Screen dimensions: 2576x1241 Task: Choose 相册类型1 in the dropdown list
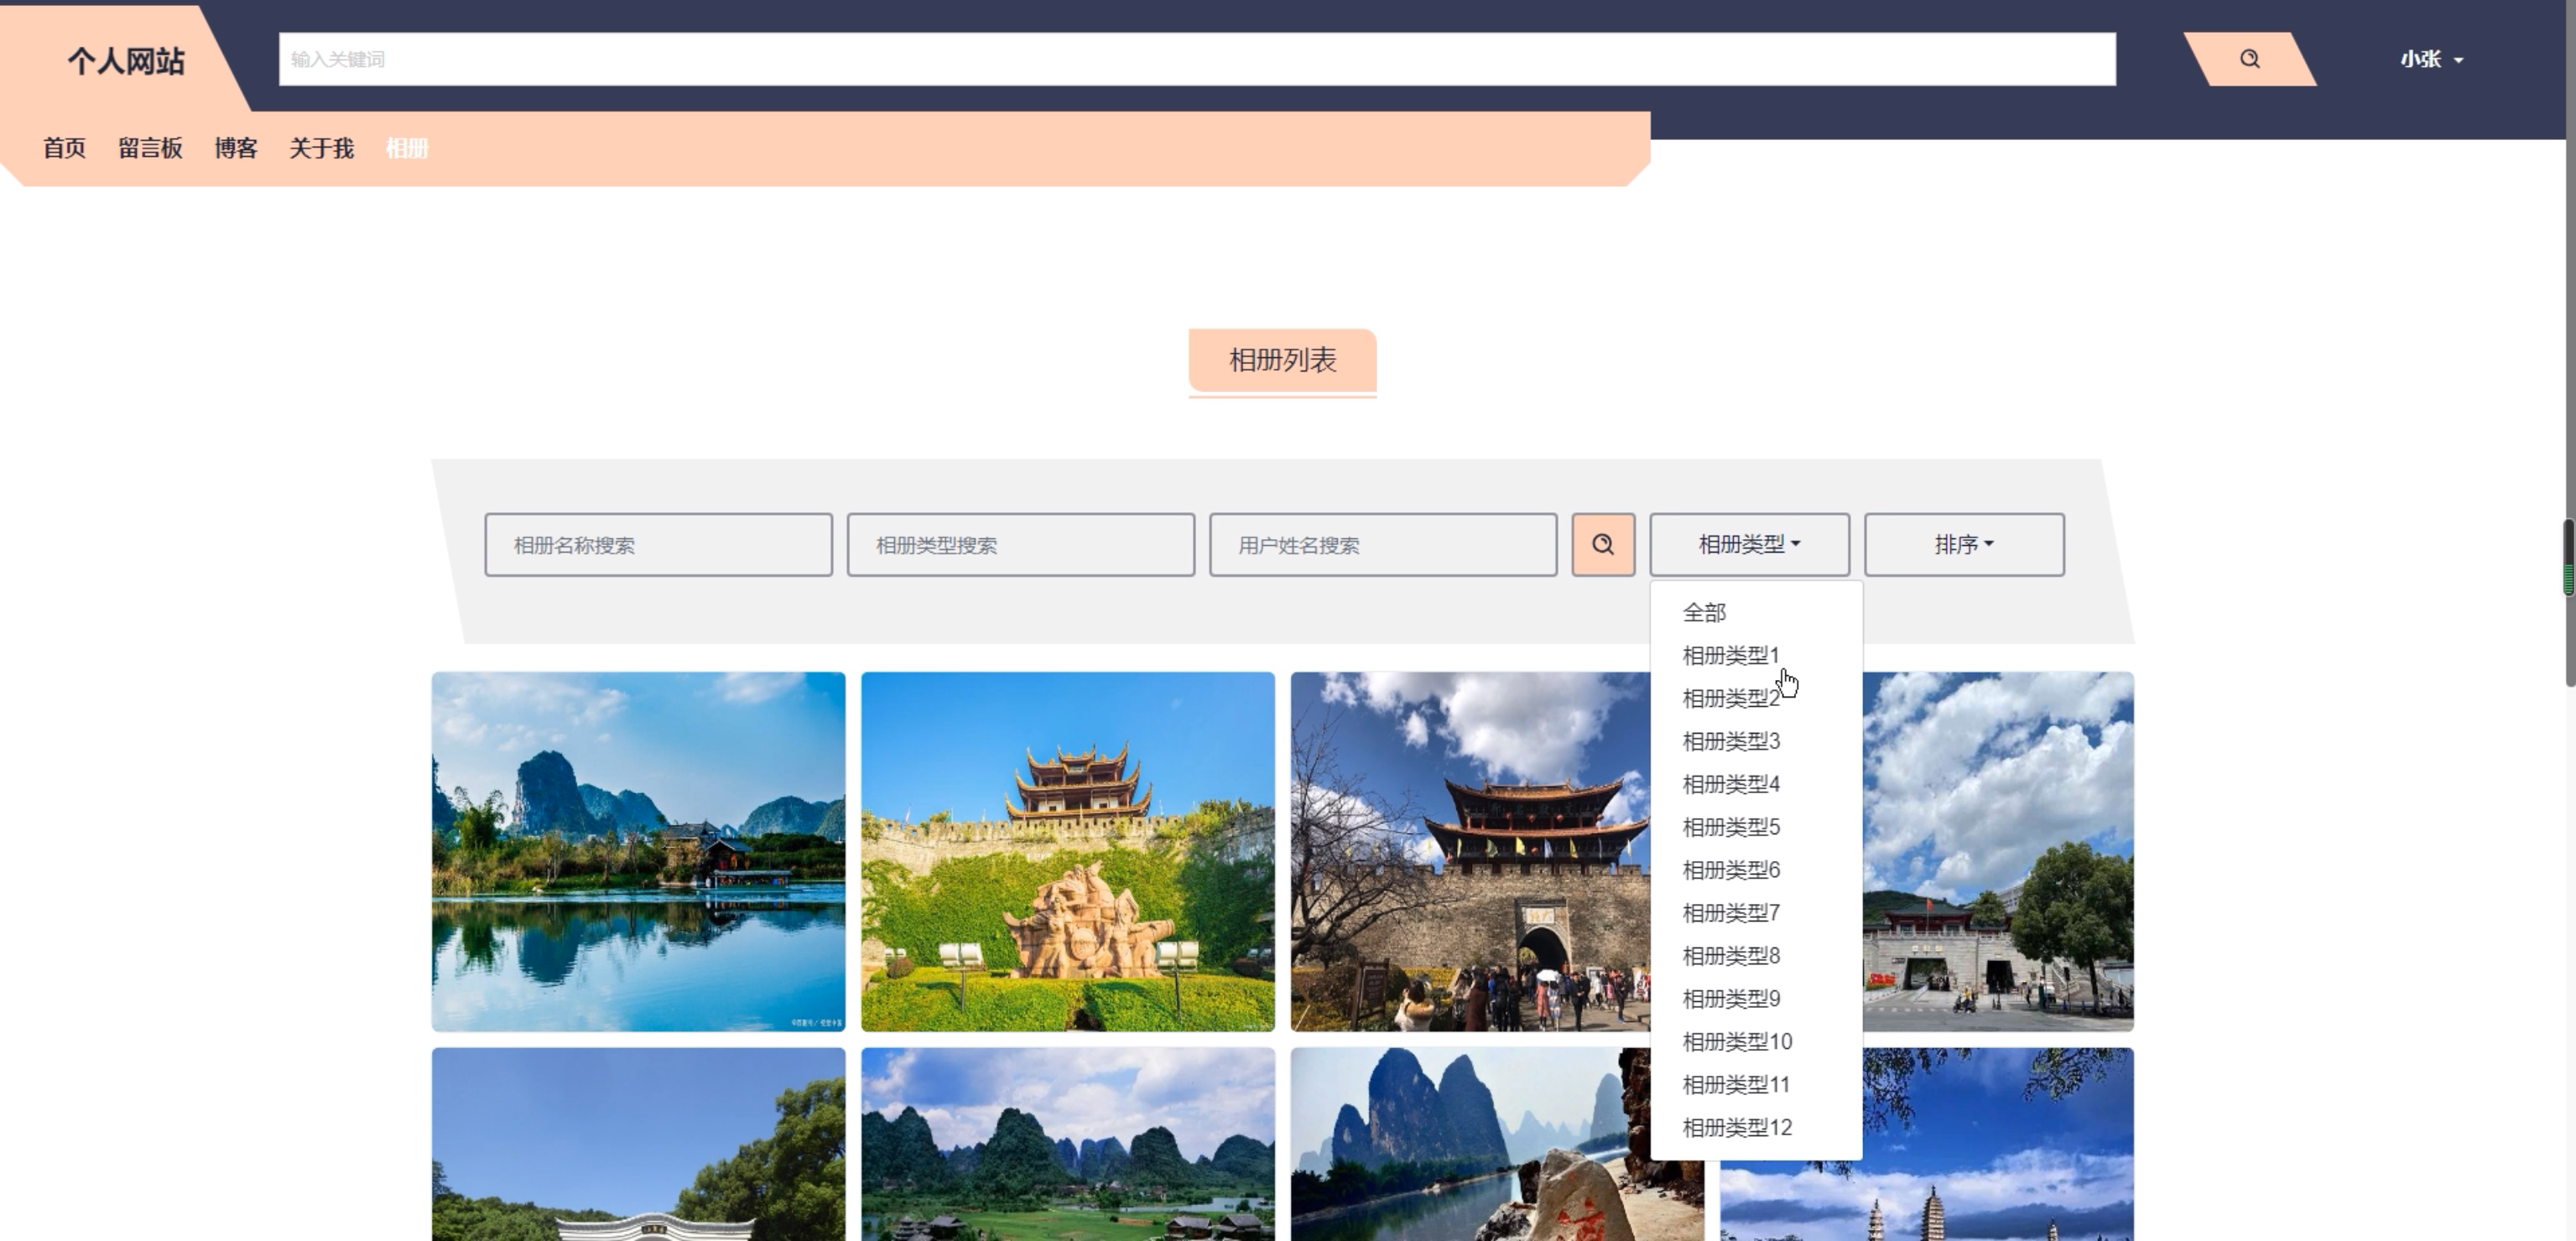click(1731, 655)
